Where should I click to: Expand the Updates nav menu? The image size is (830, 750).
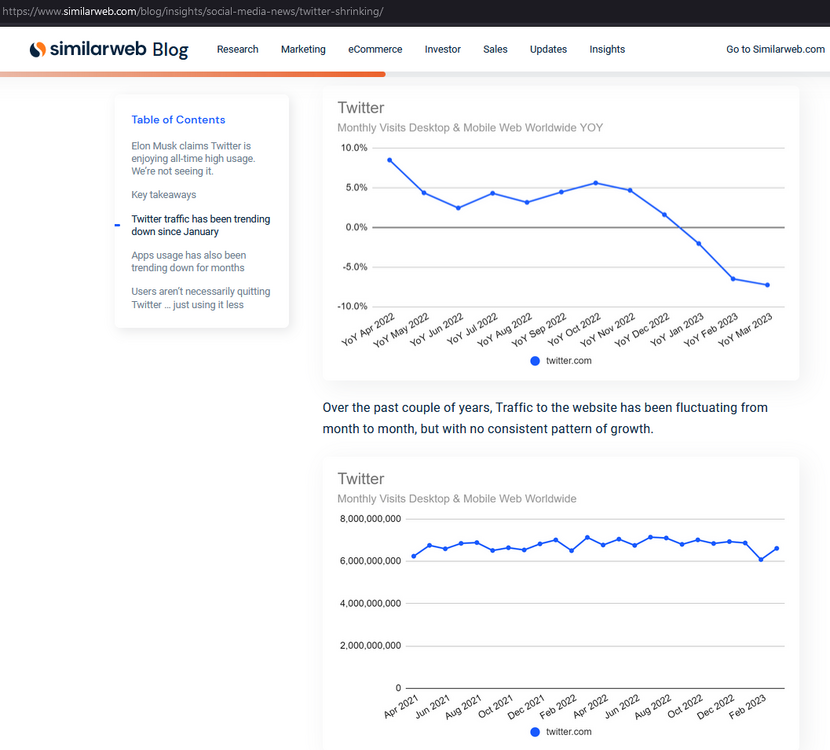click(x=548, y=49)
